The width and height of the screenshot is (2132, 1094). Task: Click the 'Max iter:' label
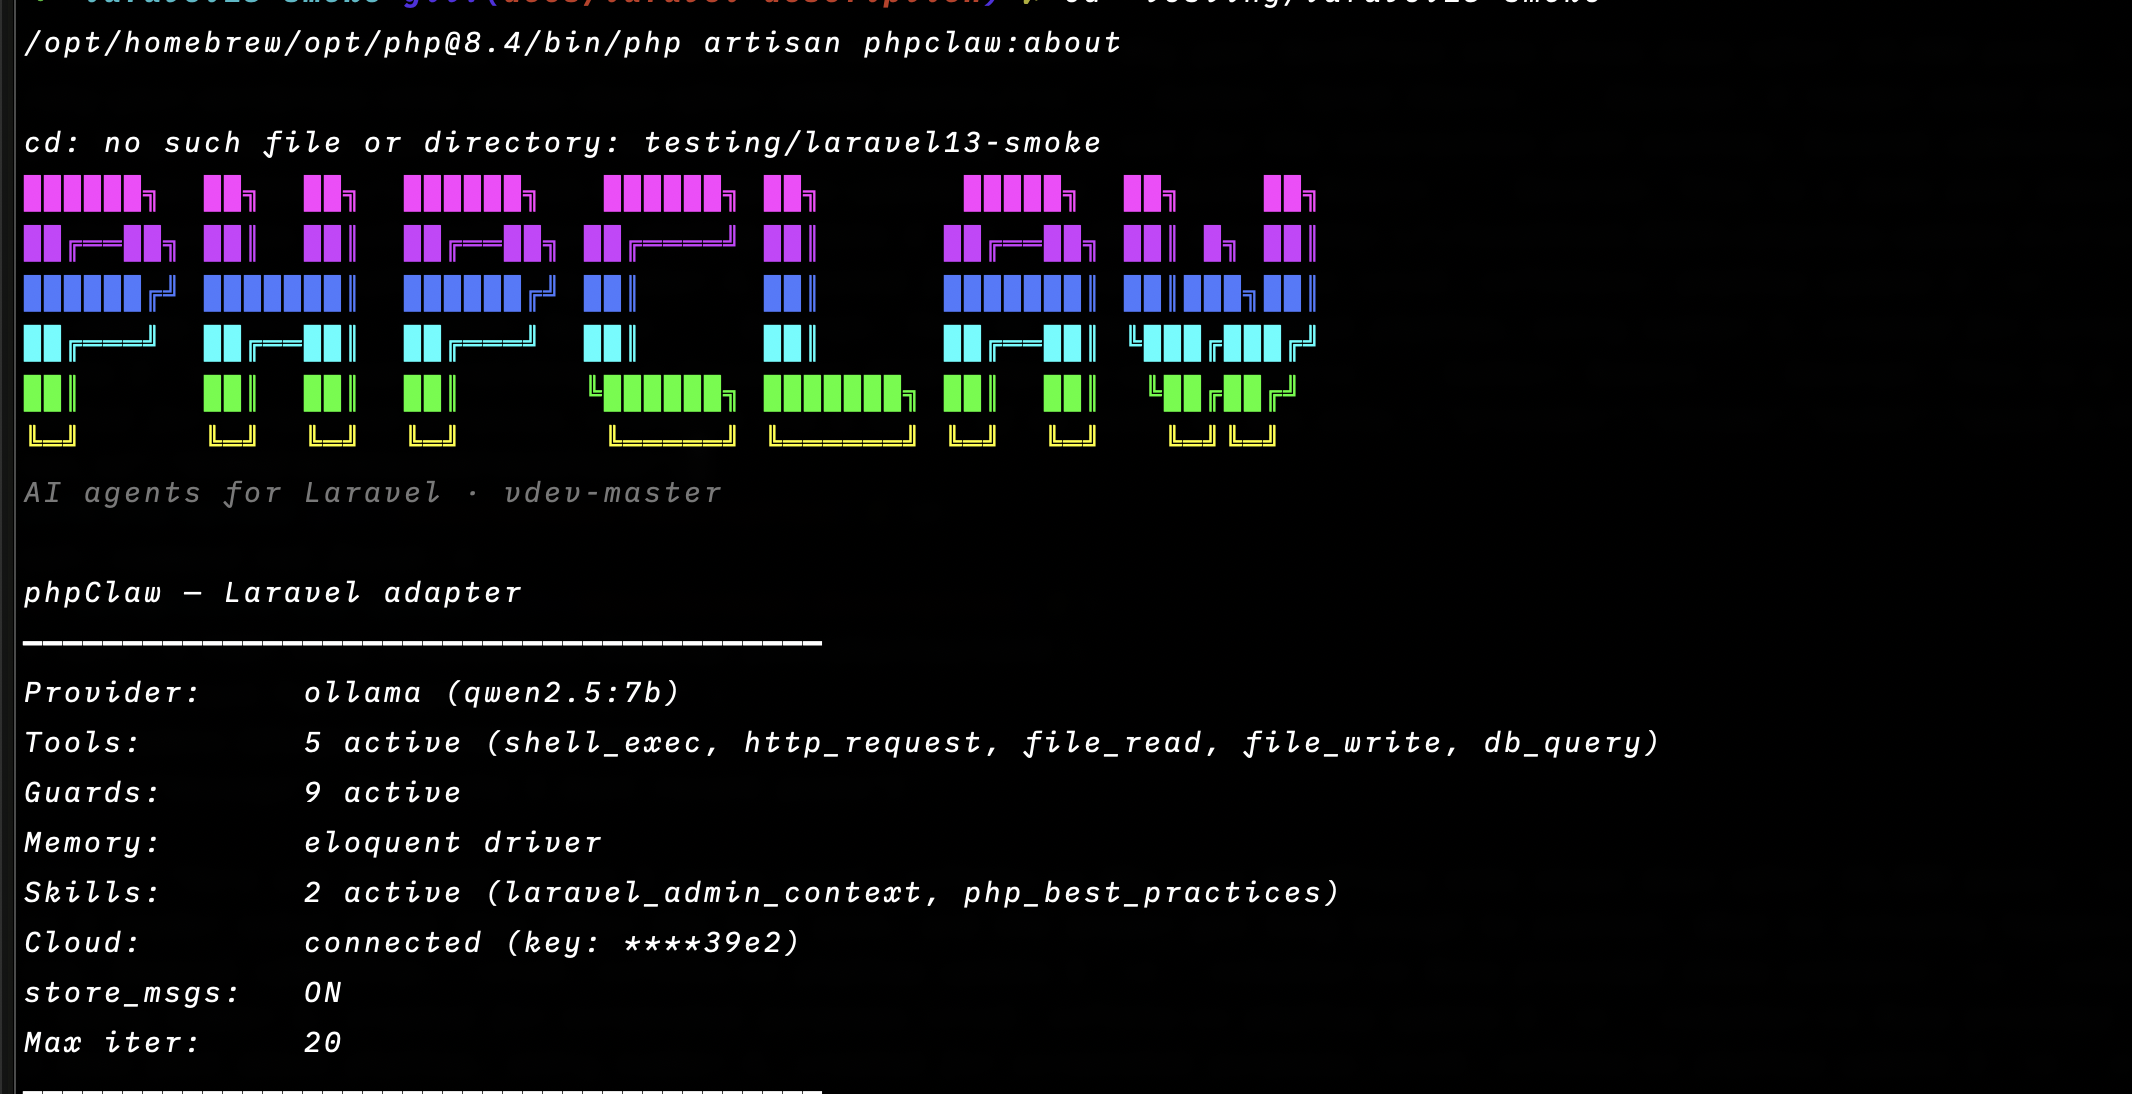pyautogui.click(x=112, y=1043)
